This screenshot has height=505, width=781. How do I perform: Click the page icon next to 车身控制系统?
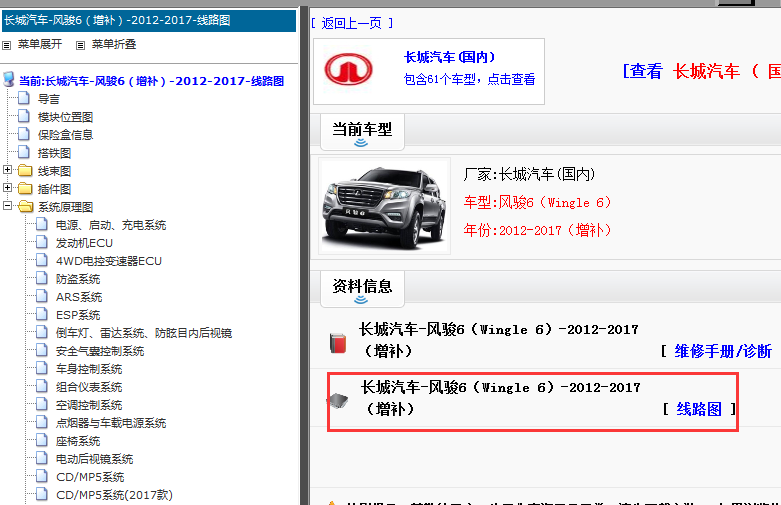point(42,368)
